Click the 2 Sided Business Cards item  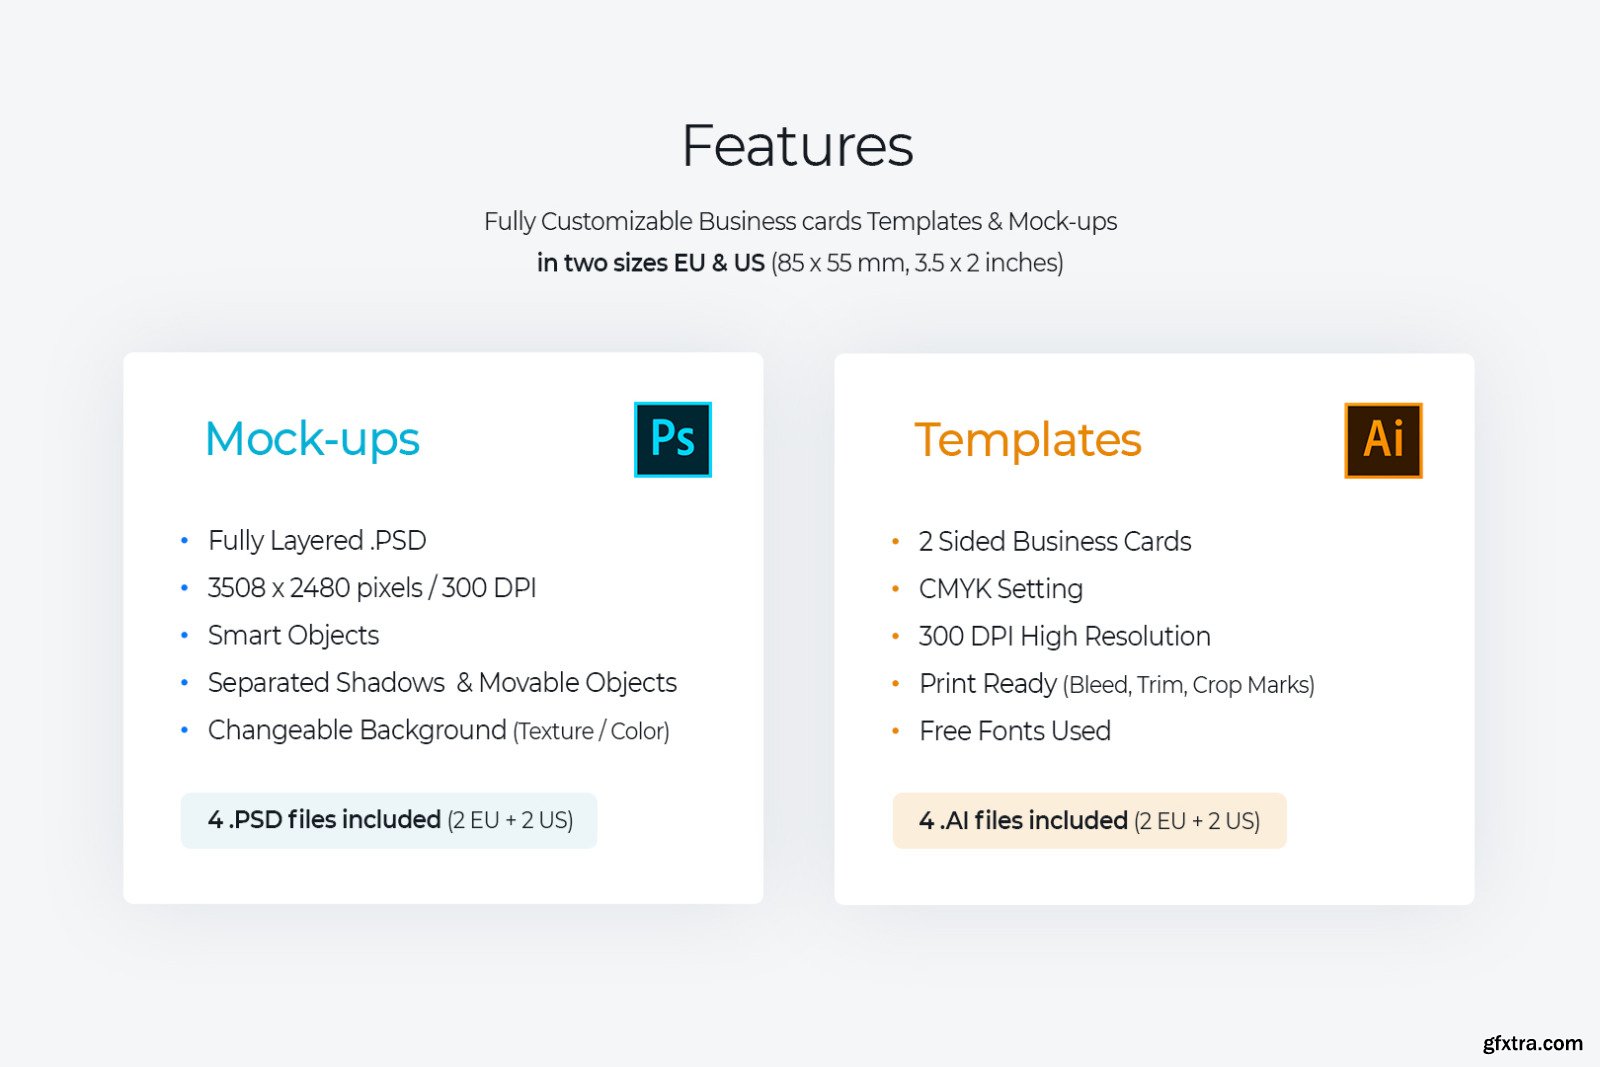(x=1055, y=542)
